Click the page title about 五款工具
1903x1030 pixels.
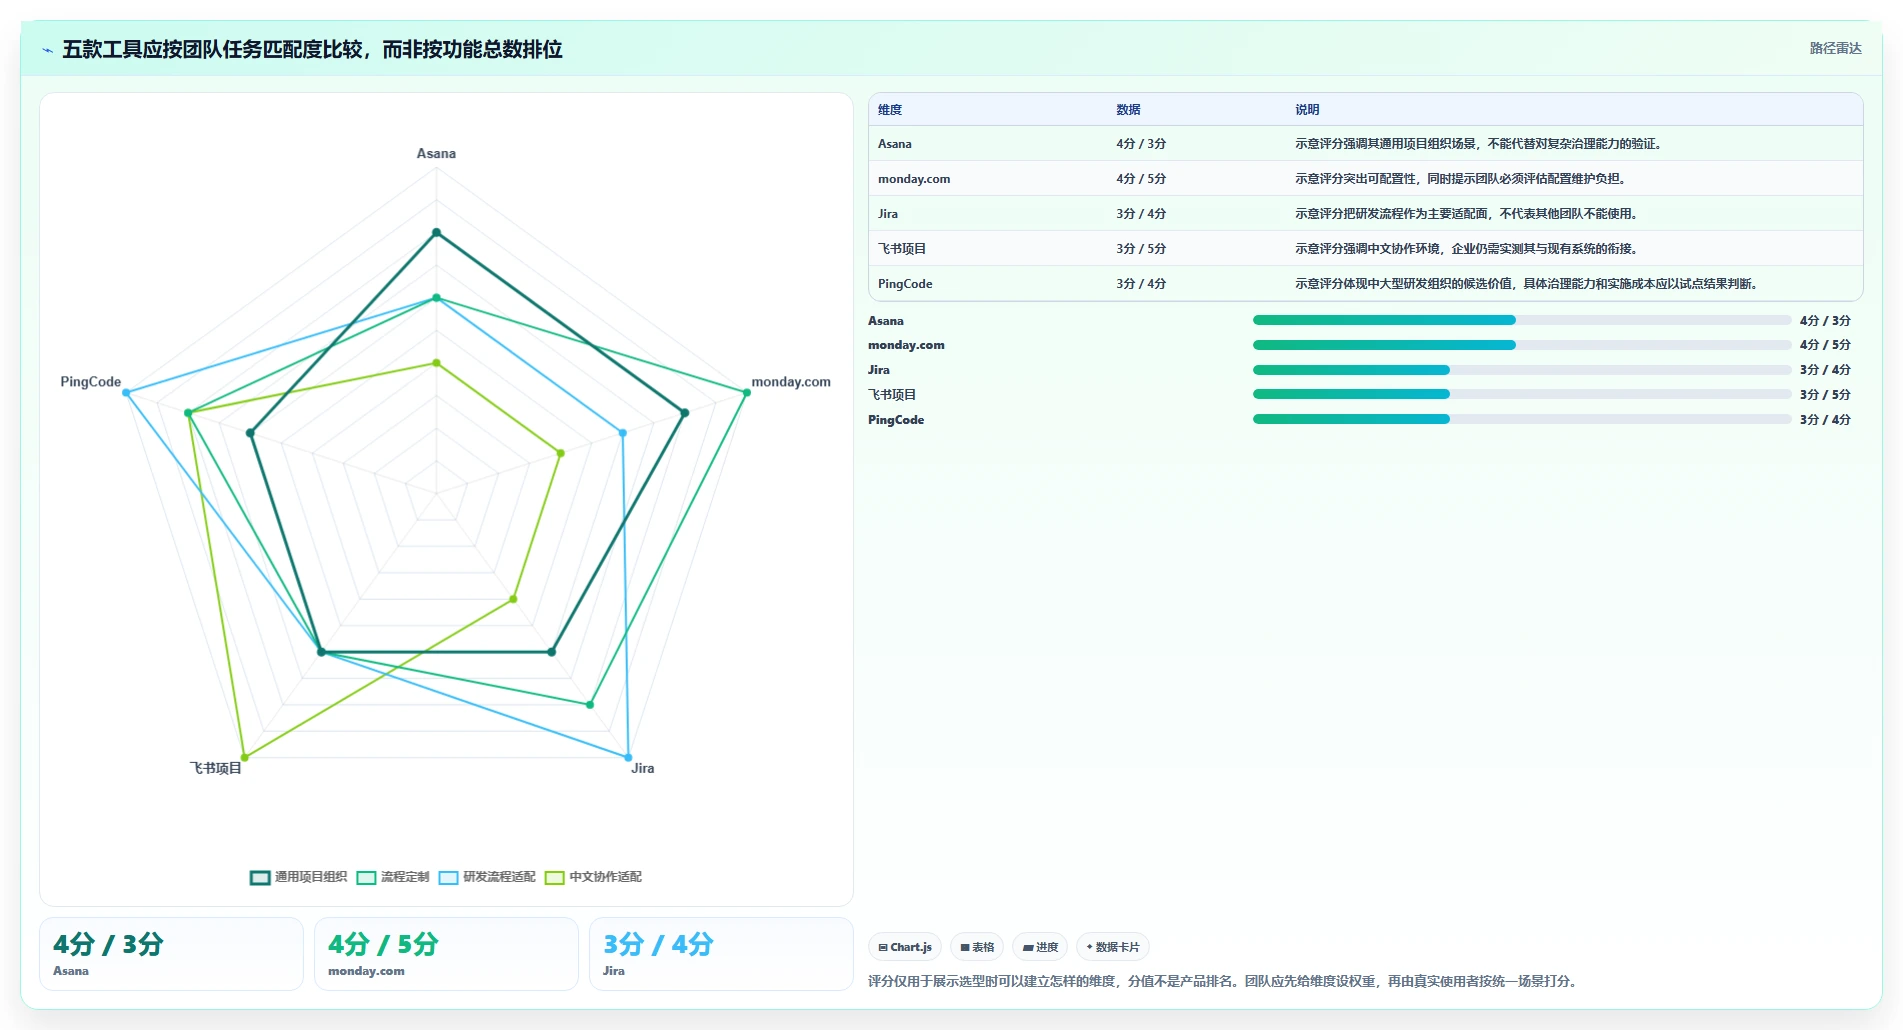pos(312,49)
